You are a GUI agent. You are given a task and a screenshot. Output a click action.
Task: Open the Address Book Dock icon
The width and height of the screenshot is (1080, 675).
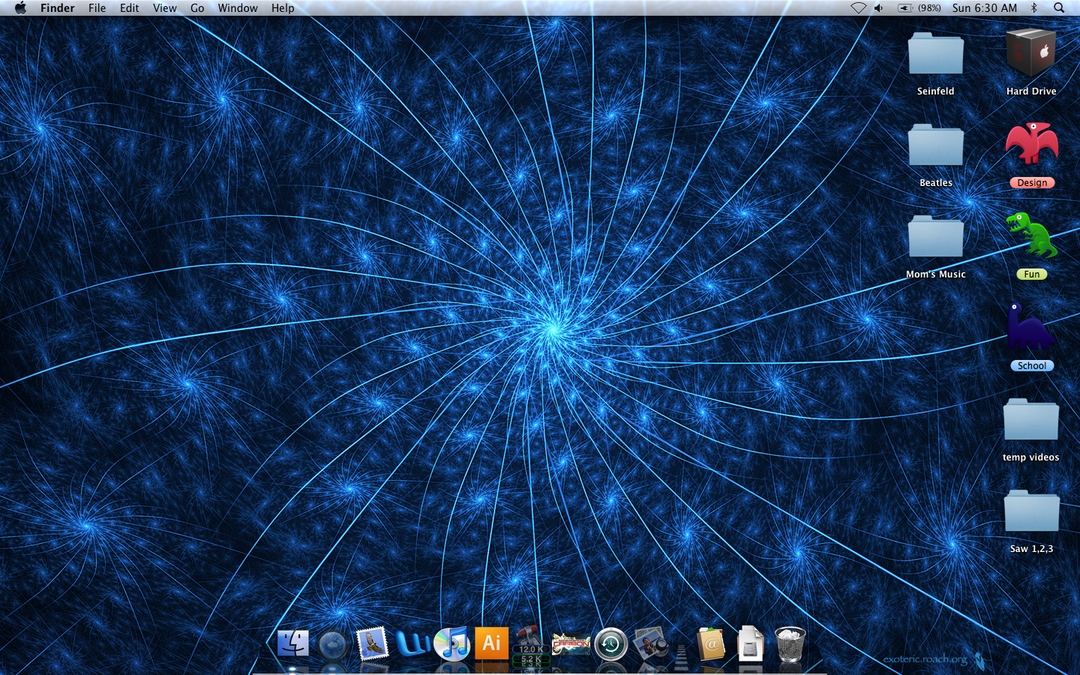point(711,645)
